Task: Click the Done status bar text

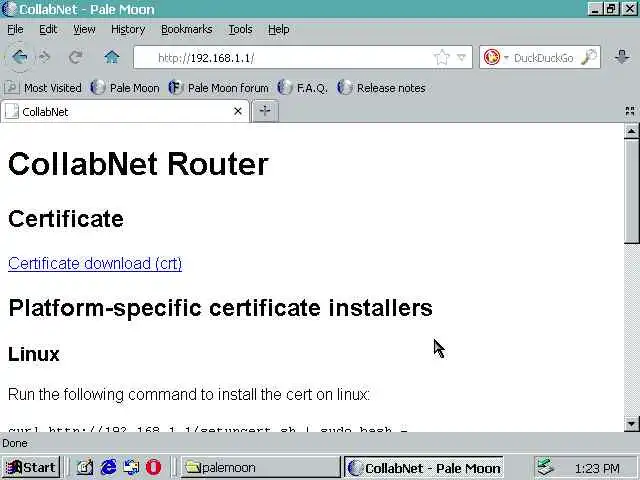Action: [x=15, y=443]
